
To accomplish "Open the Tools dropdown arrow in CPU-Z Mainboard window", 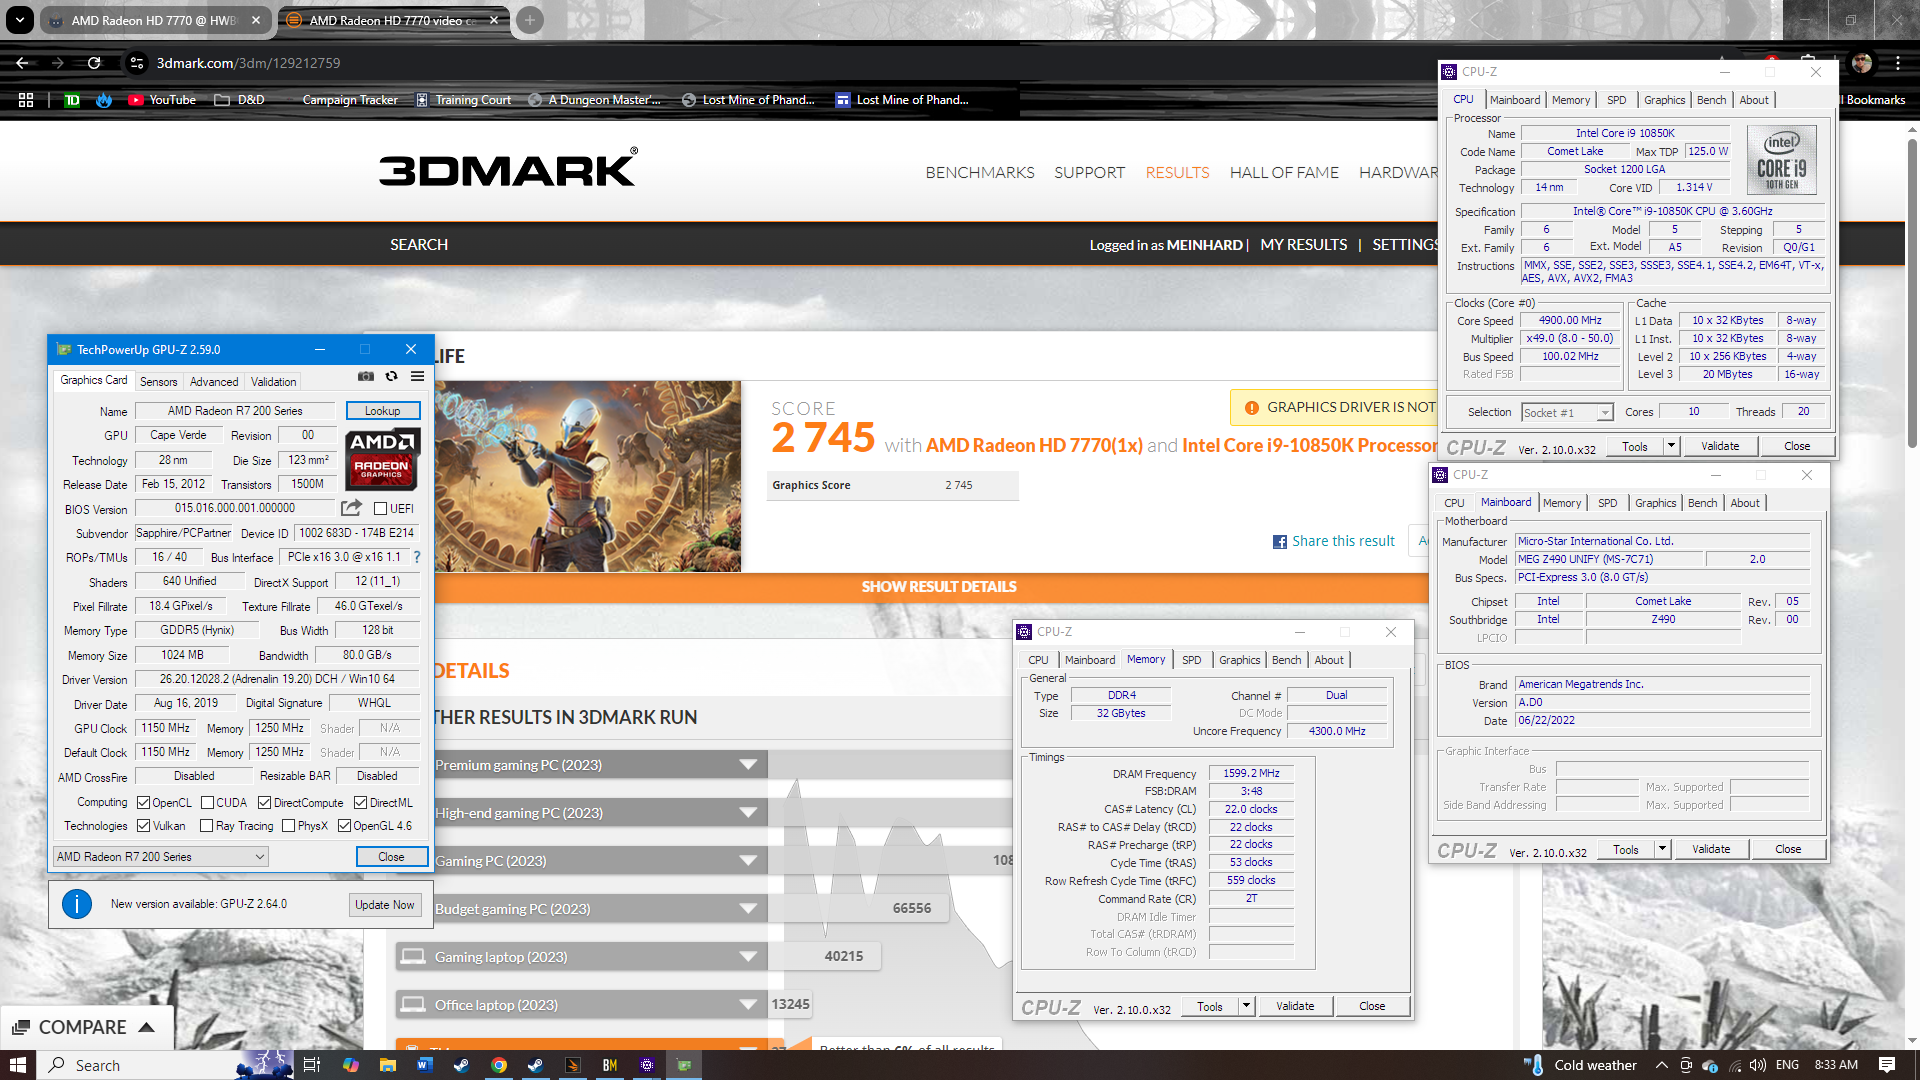I will click(x=1662, y=849).
